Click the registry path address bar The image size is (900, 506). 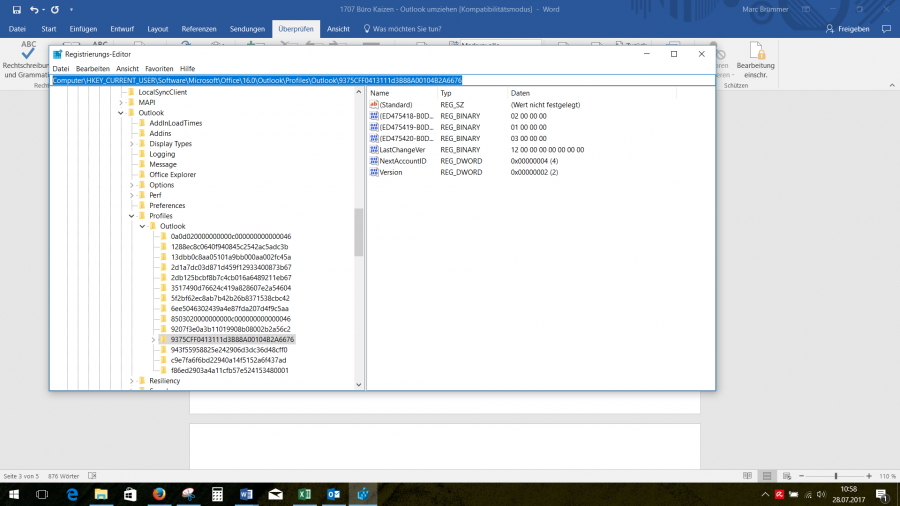(x=383, y=80)
